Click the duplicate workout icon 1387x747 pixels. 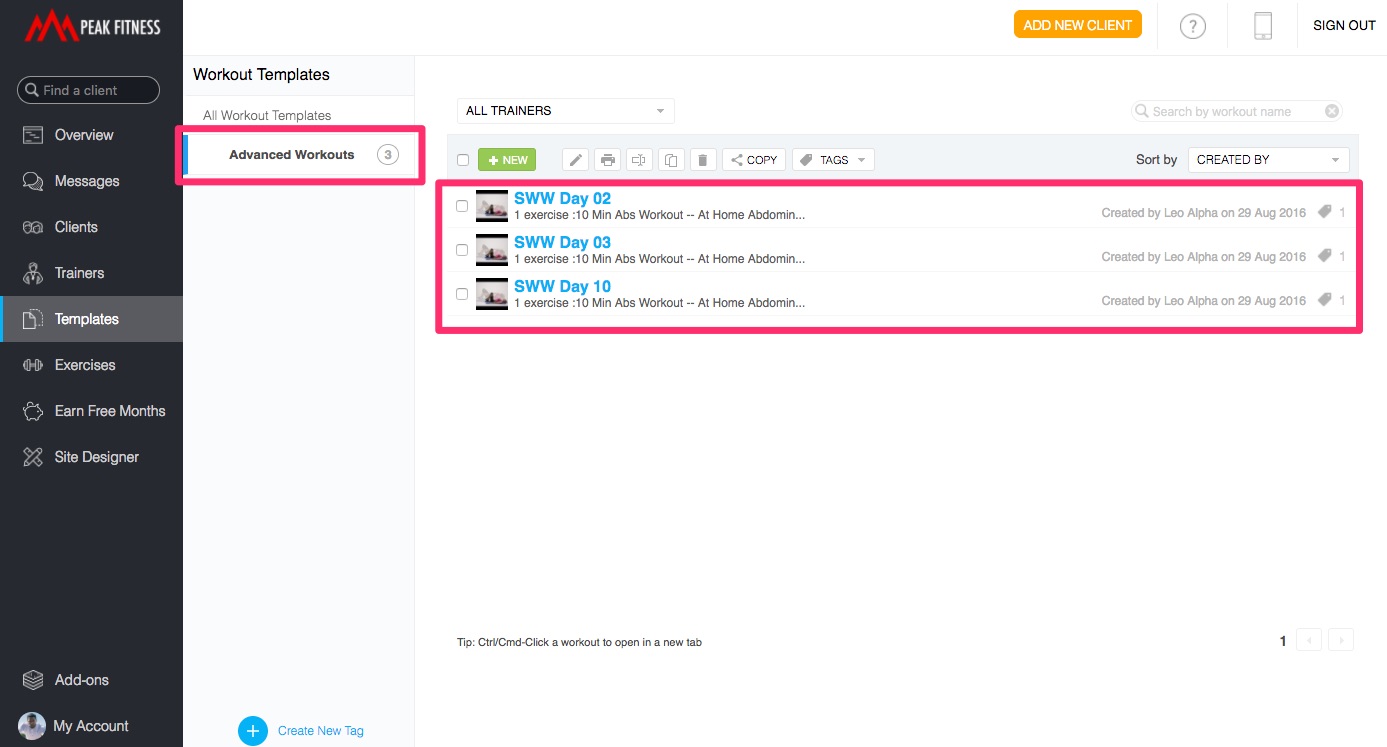pyautogui.click(x=671, y=160)
